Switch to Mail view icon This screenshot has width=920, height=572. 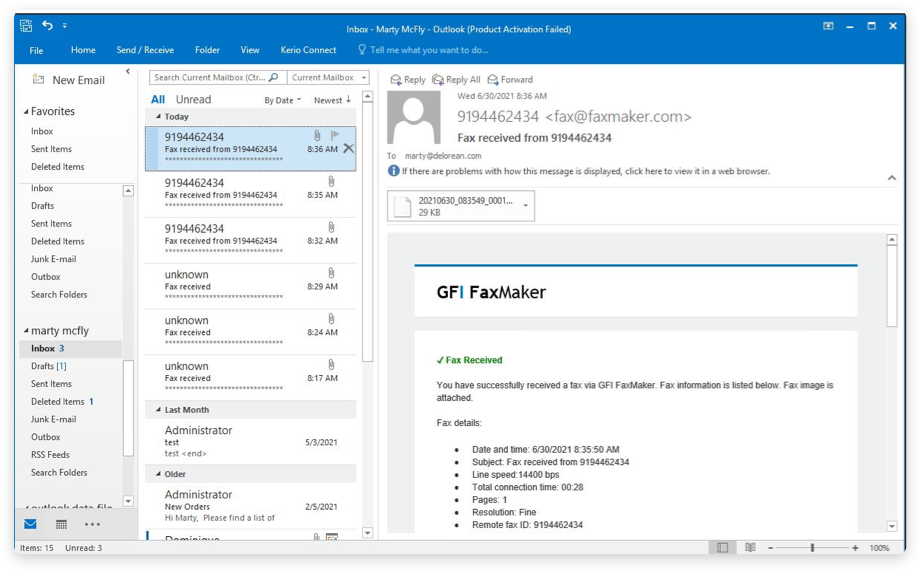[31, 524]
